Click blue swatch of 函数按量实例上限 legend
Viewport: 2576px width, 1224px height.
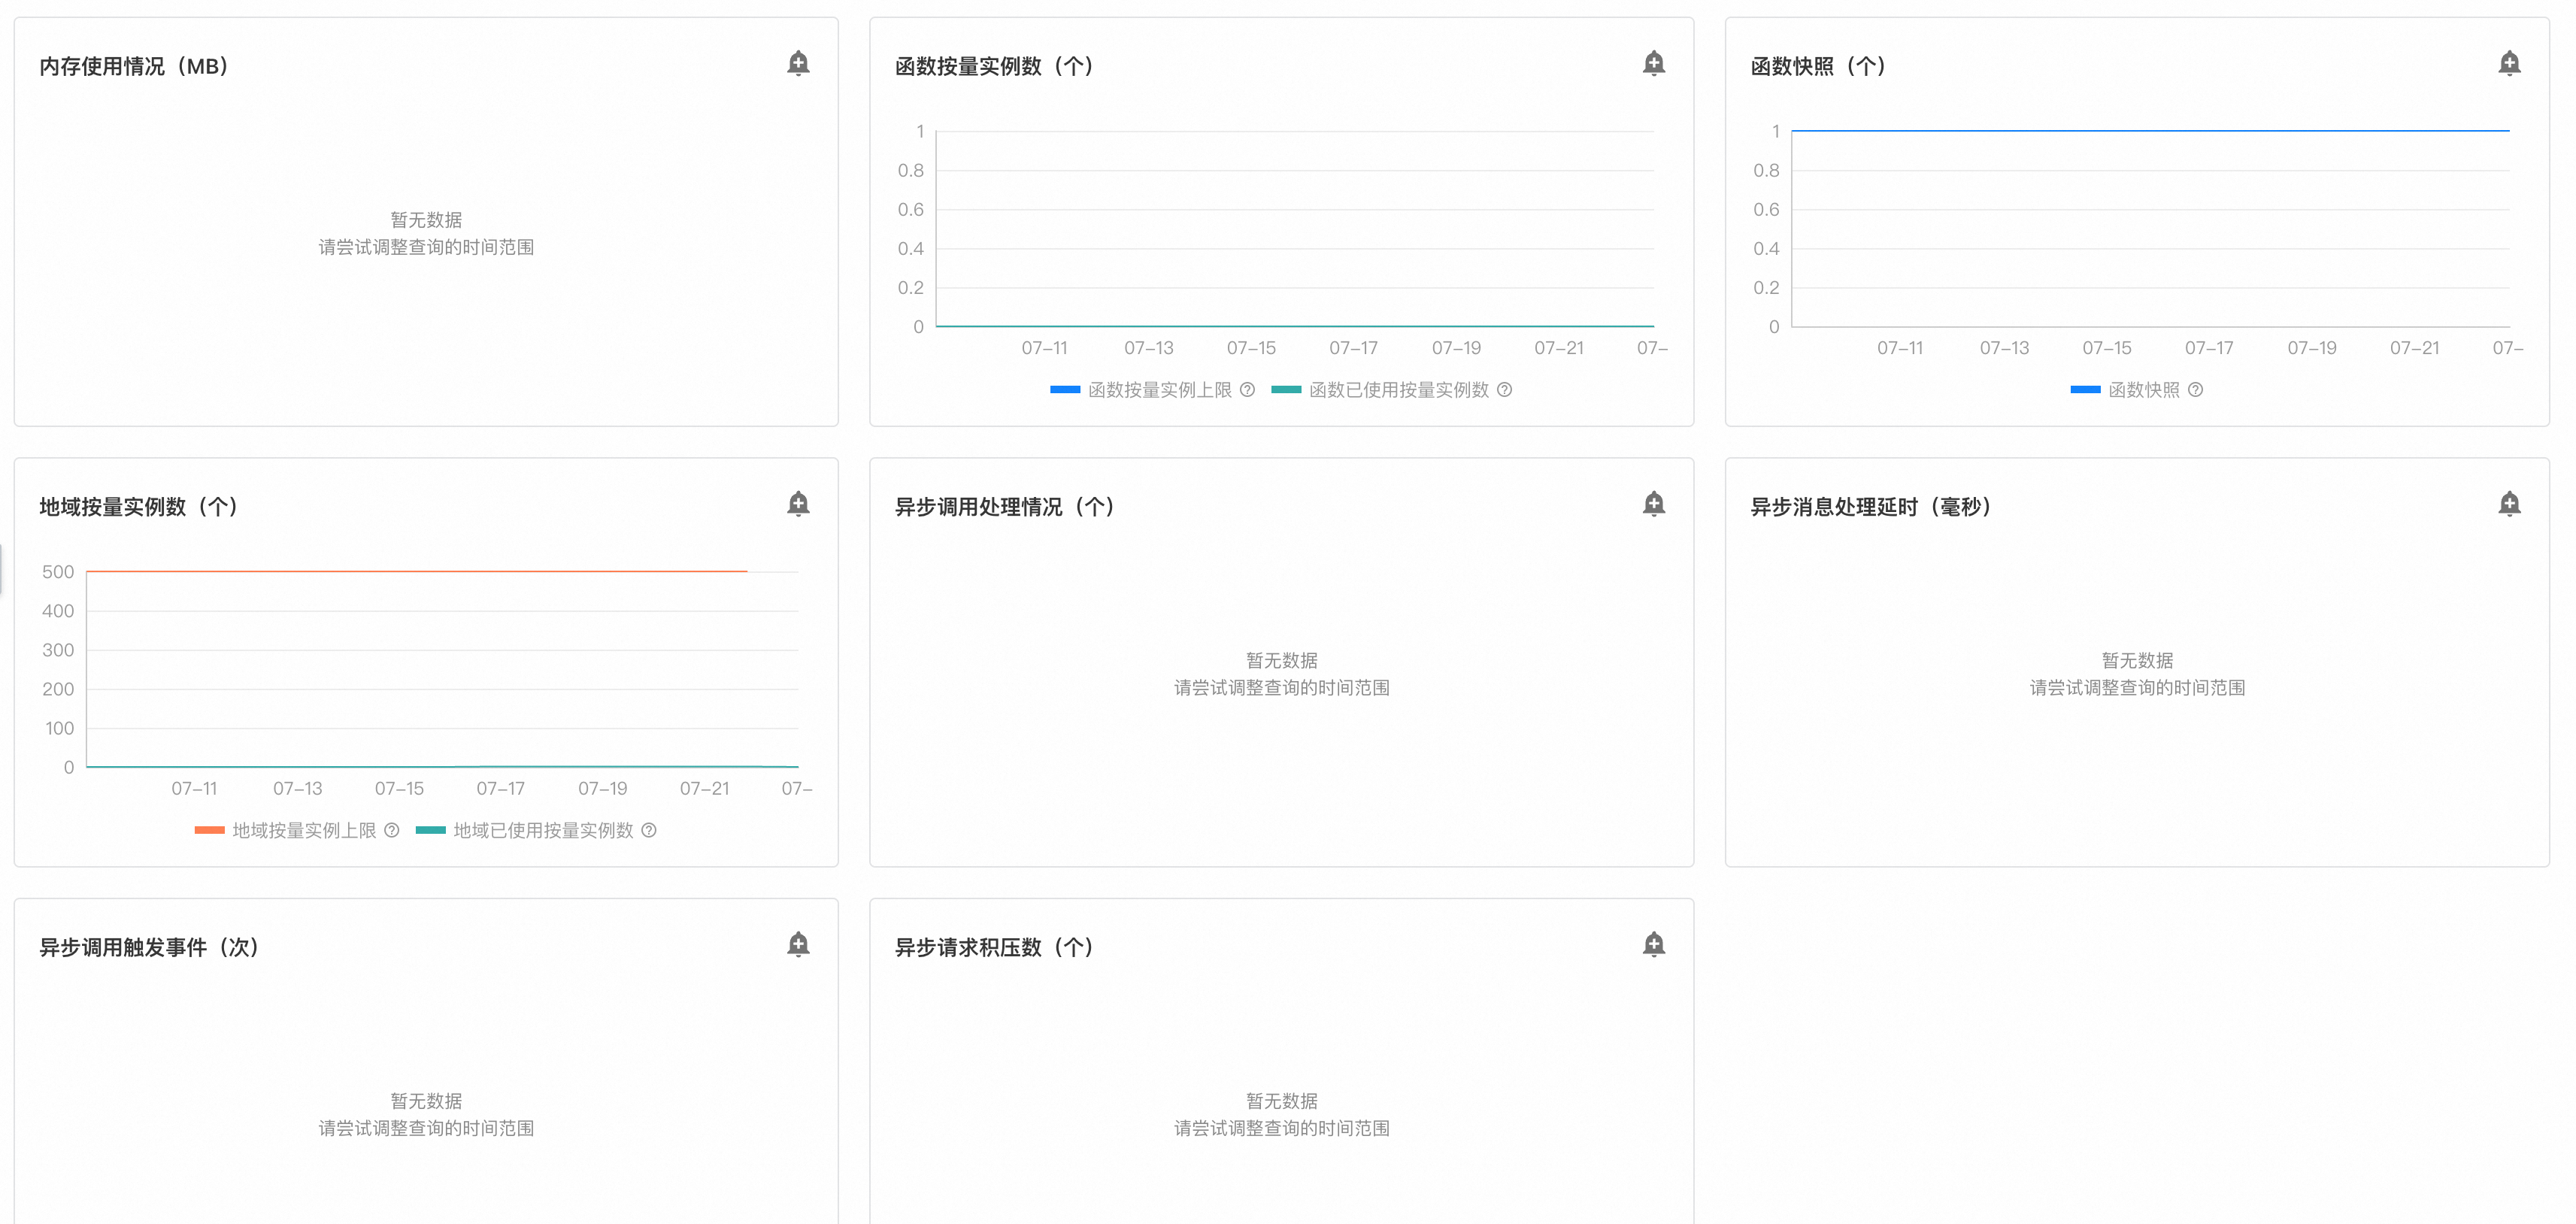pos(1065,390)
